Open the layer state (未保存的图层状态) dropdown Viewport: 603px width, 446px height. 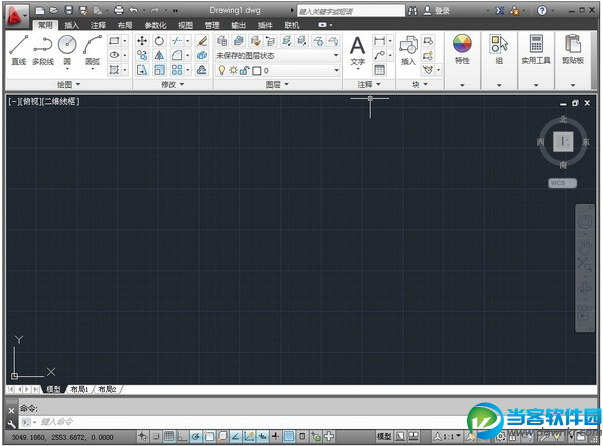click(277, 55)
